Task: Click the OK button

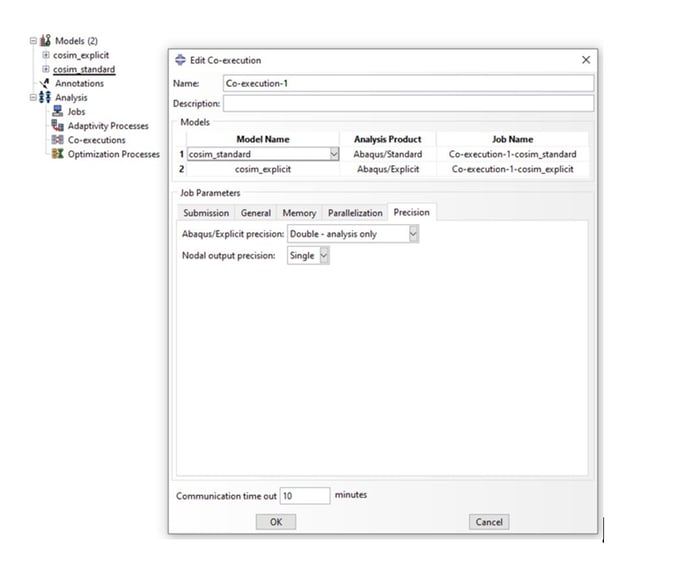Action: [x=276, y=522]
